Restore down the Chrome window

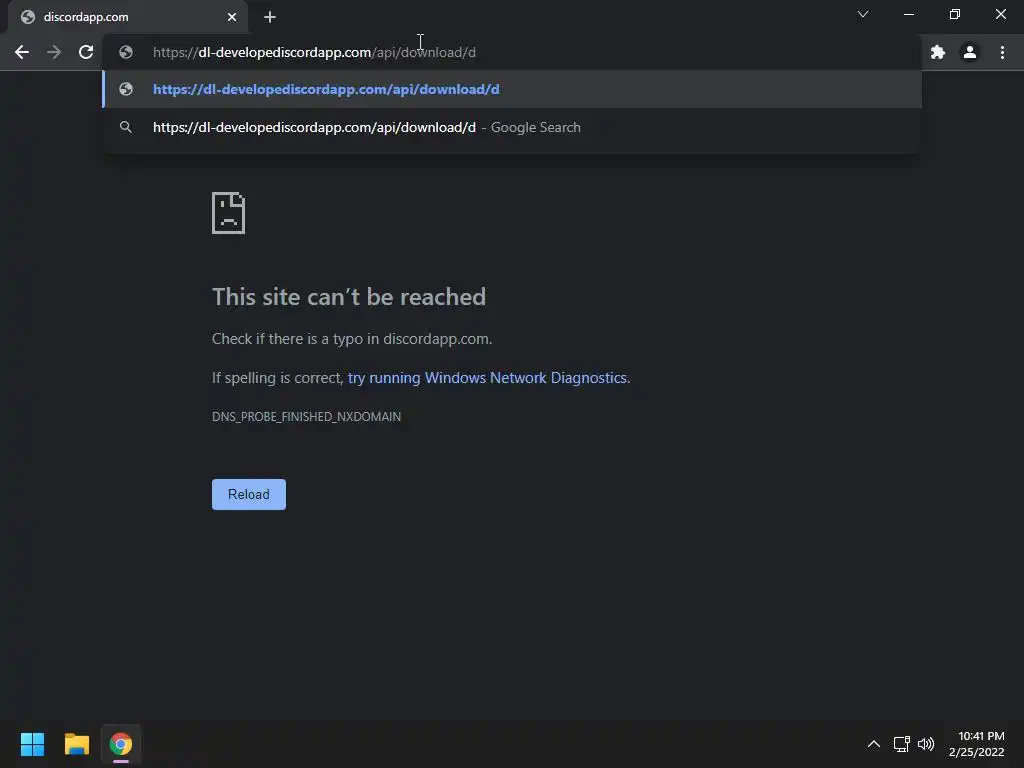click(x=954, y=14)
